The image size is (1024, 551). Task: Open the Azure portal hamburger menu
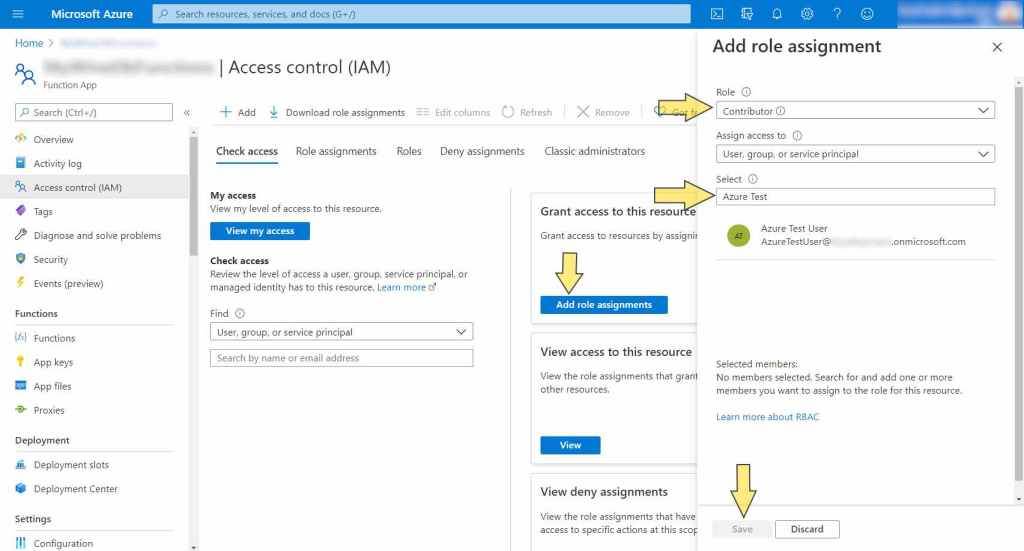point(18,14)
